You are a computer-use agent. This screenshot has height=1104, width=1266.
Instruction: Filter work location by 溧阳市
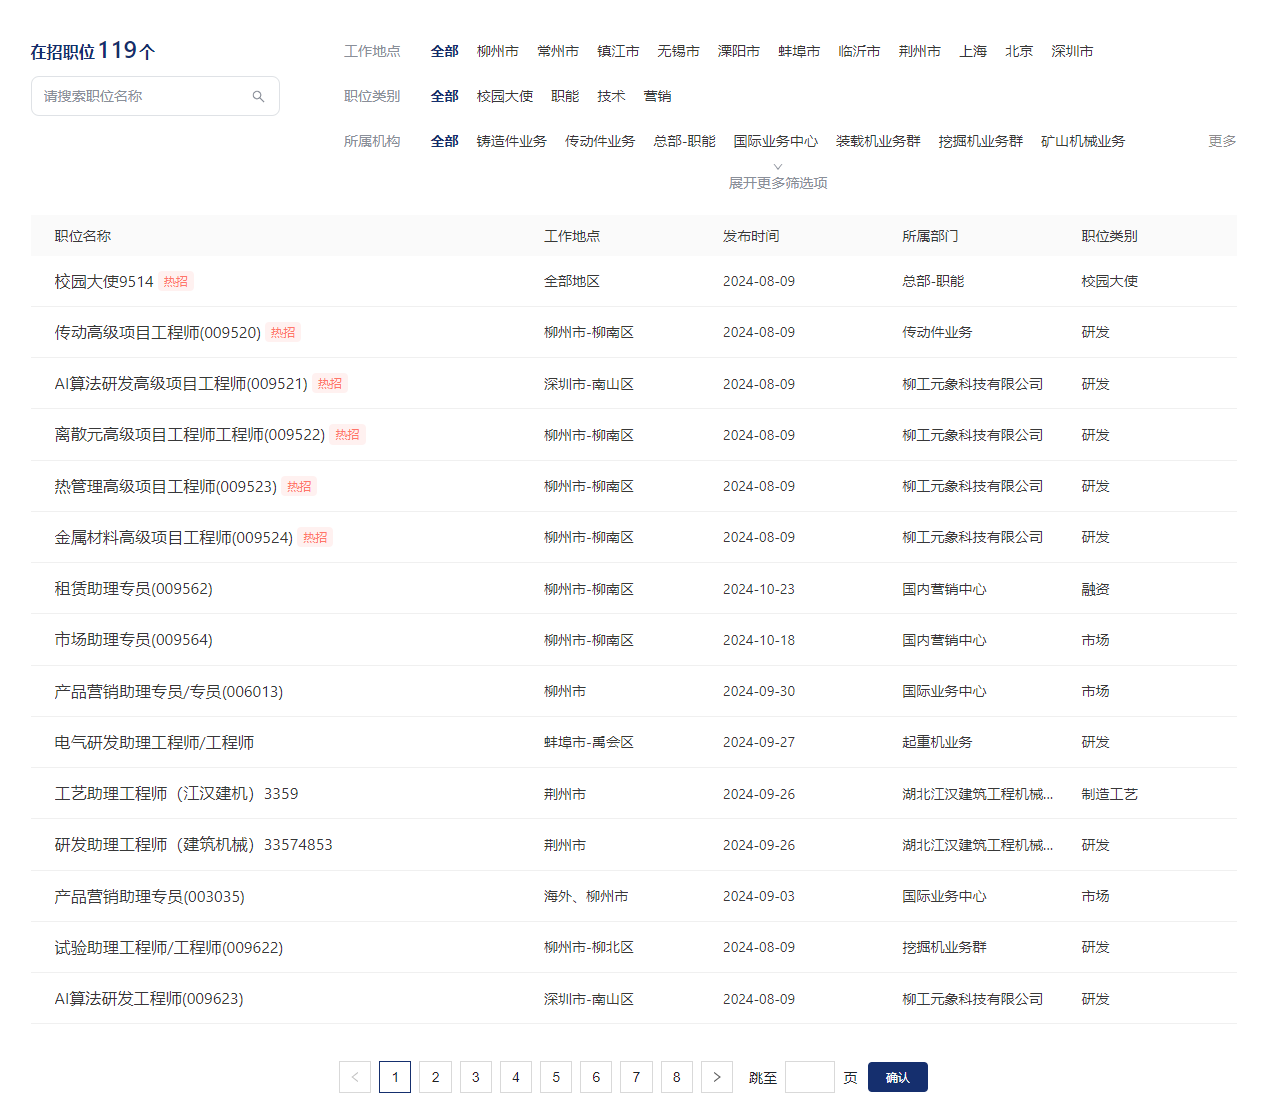[738, 51]
